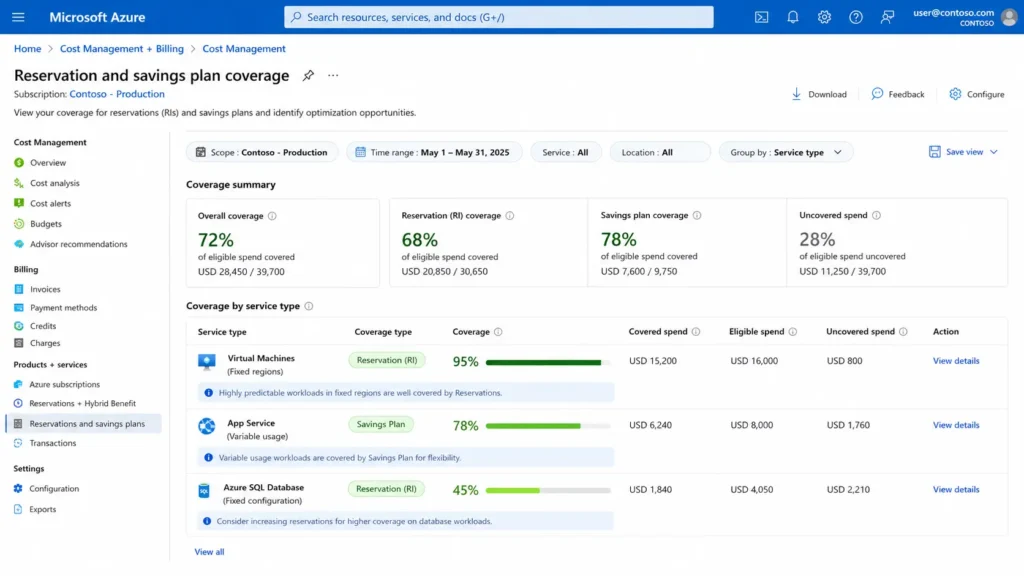Click the View all link
This screenshot has height=576, width=1024.
click(x=209, y=552)
